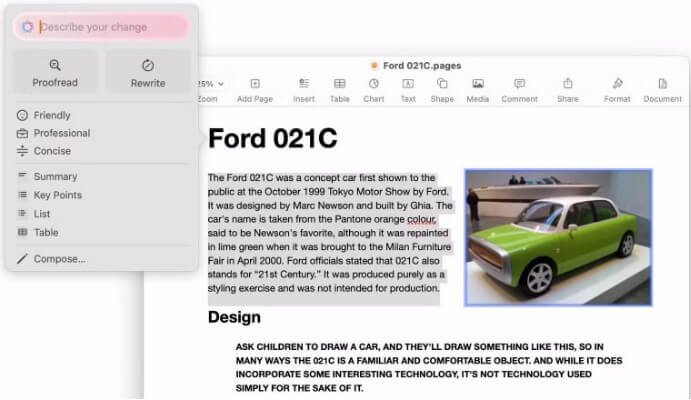691x400 pixels.
Task: Open the Shape toolbar icon
Action: (x=442, y=84)
